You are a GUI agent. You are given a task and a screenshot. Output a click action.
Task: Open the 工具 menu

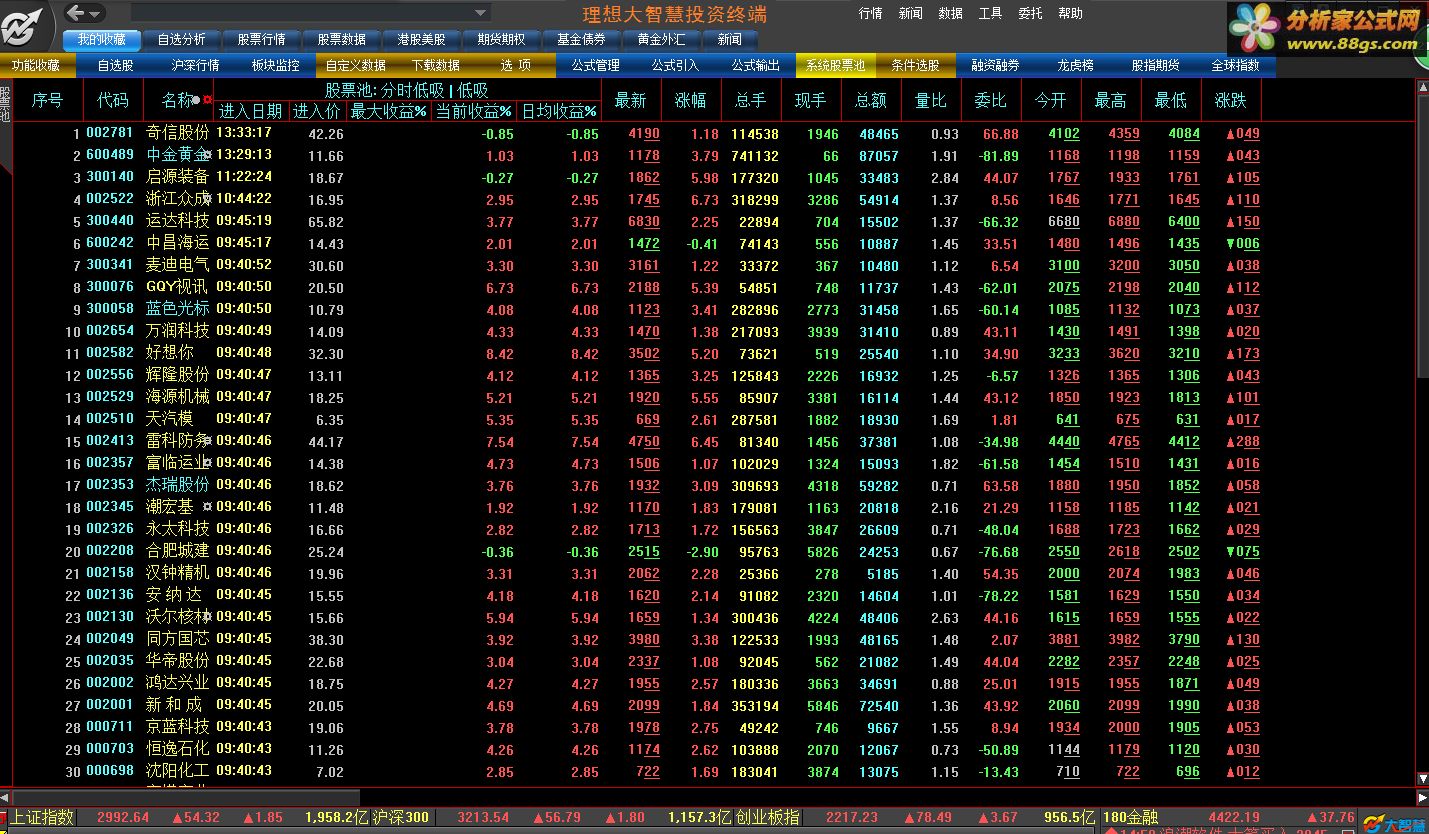coord(990,13)
